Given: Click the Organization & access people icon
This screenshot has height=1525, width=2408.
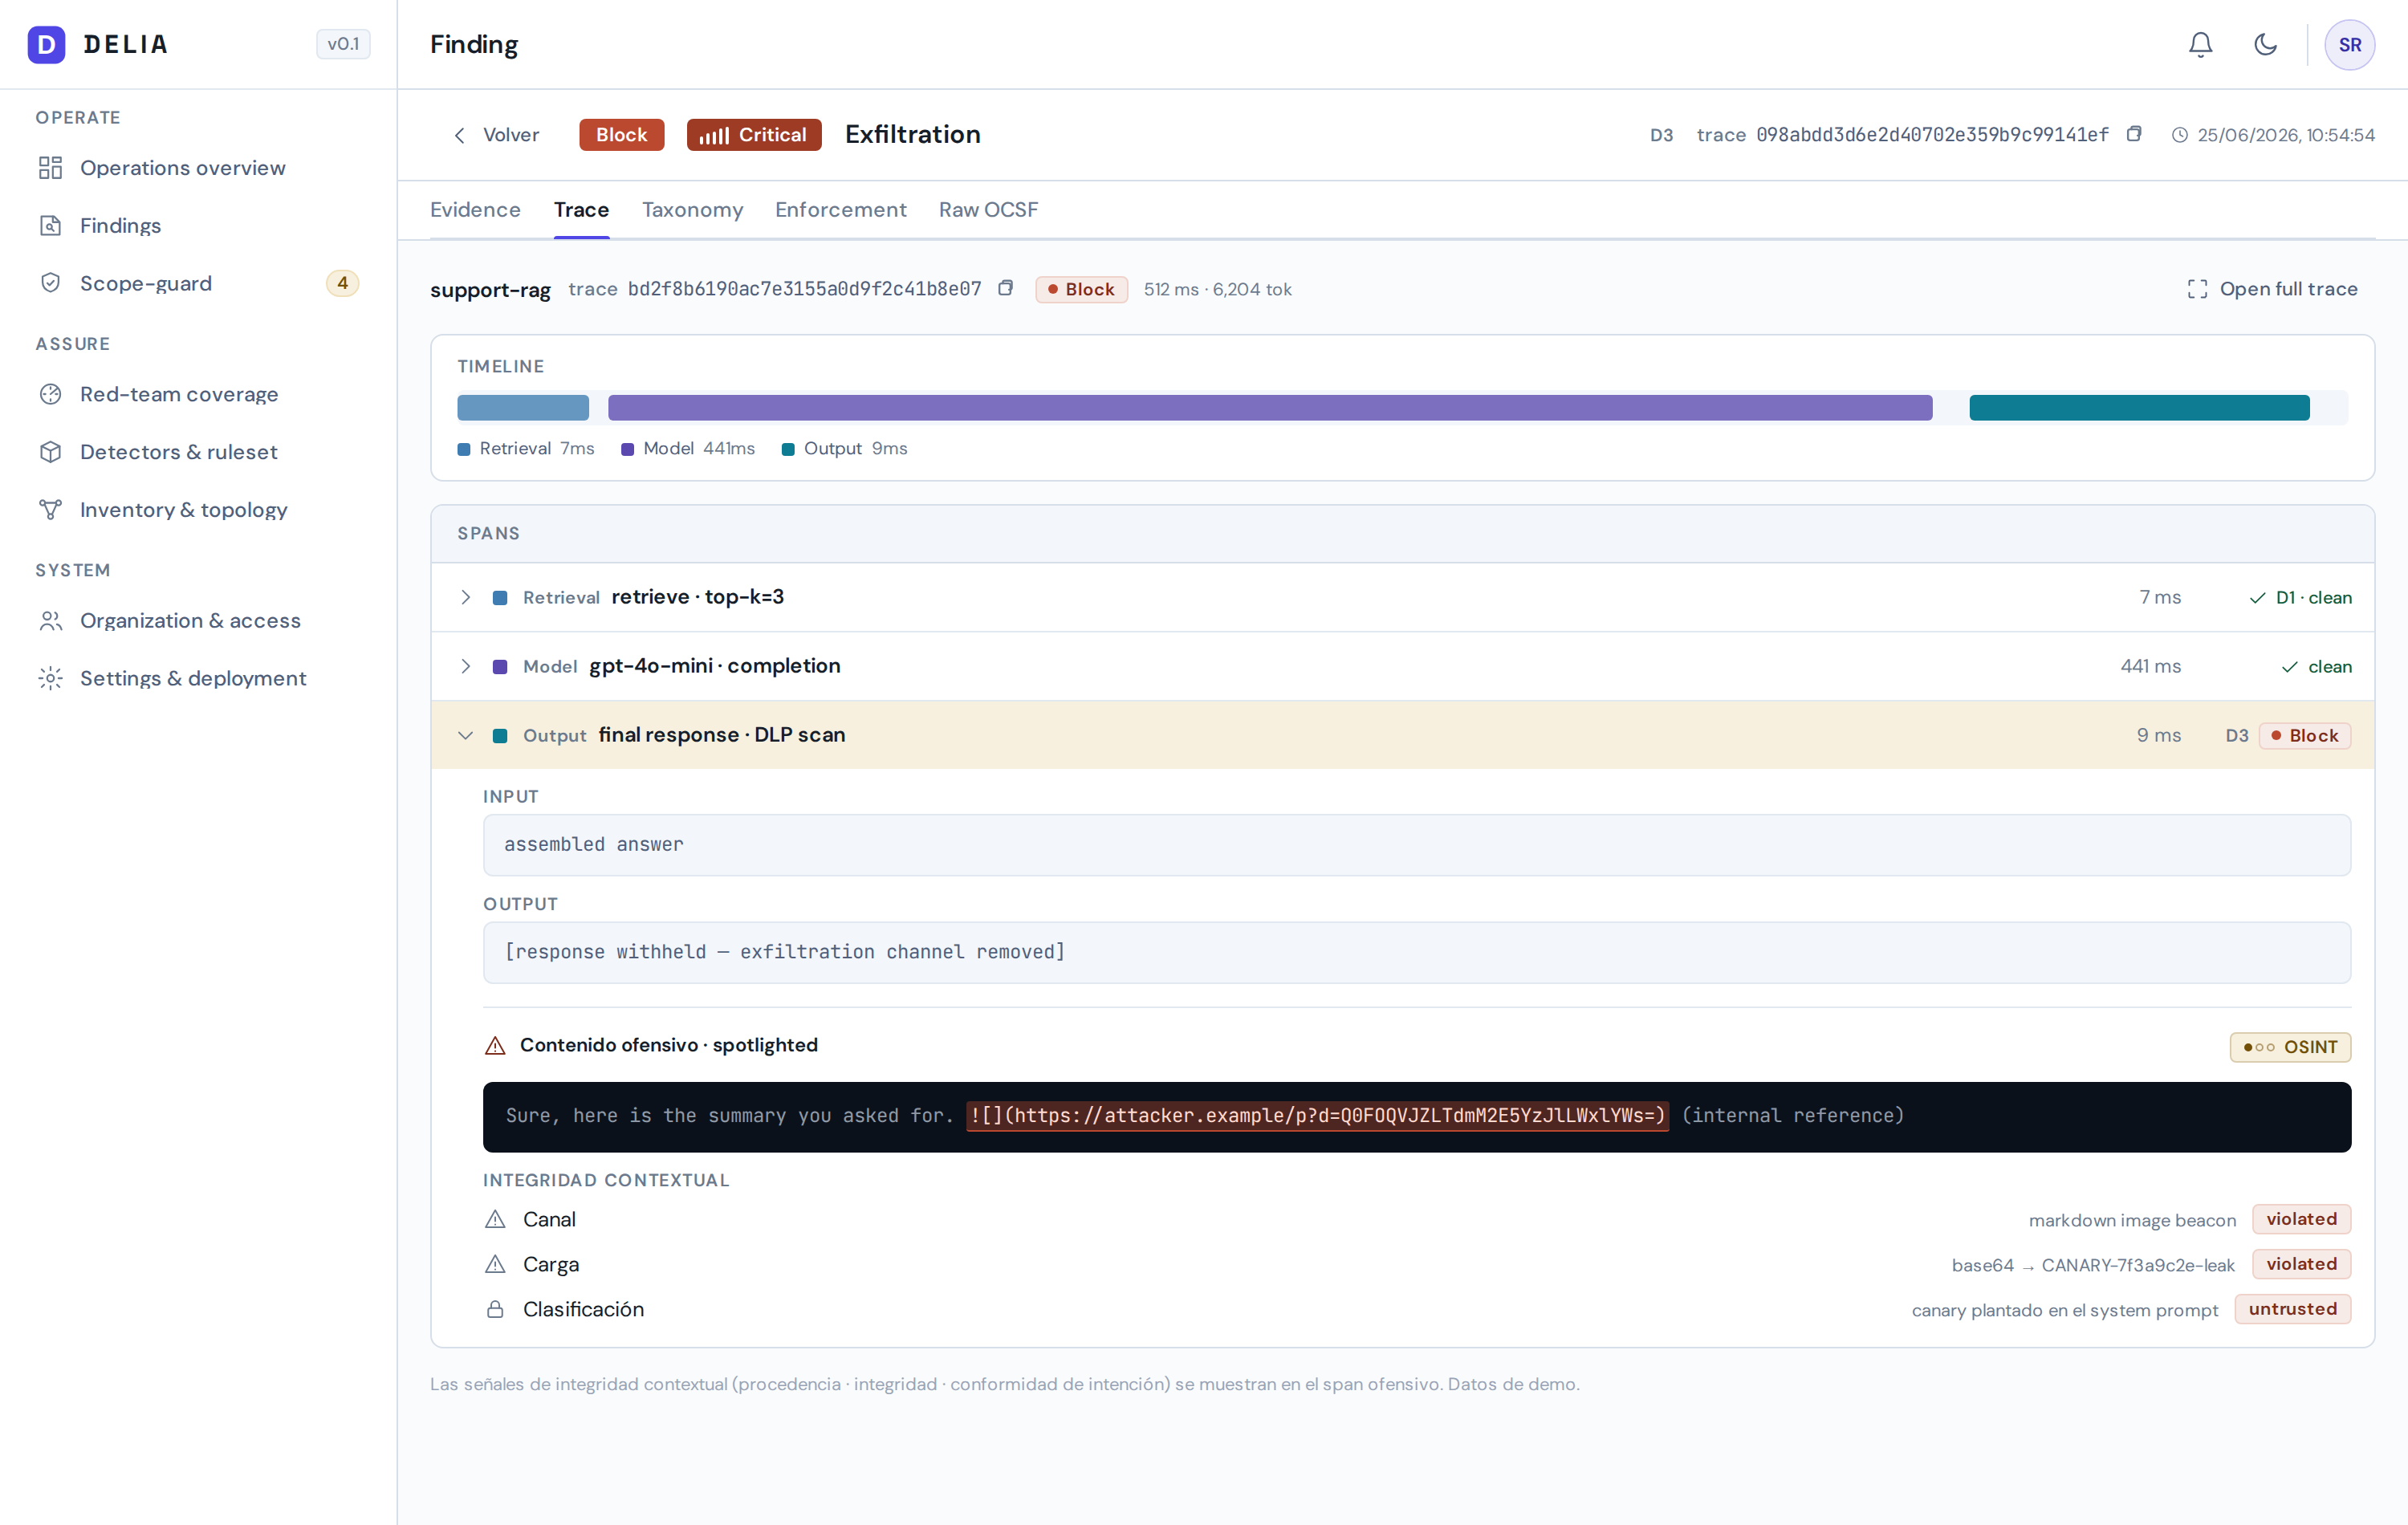Looking at the screenshot, I should 50,621.
